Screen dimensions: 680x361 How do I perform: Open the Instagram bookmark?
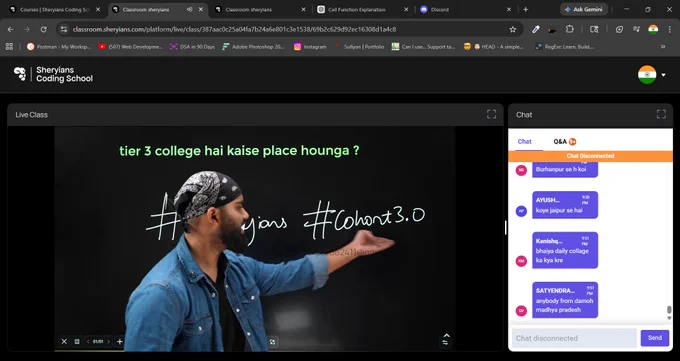point(310,46)
